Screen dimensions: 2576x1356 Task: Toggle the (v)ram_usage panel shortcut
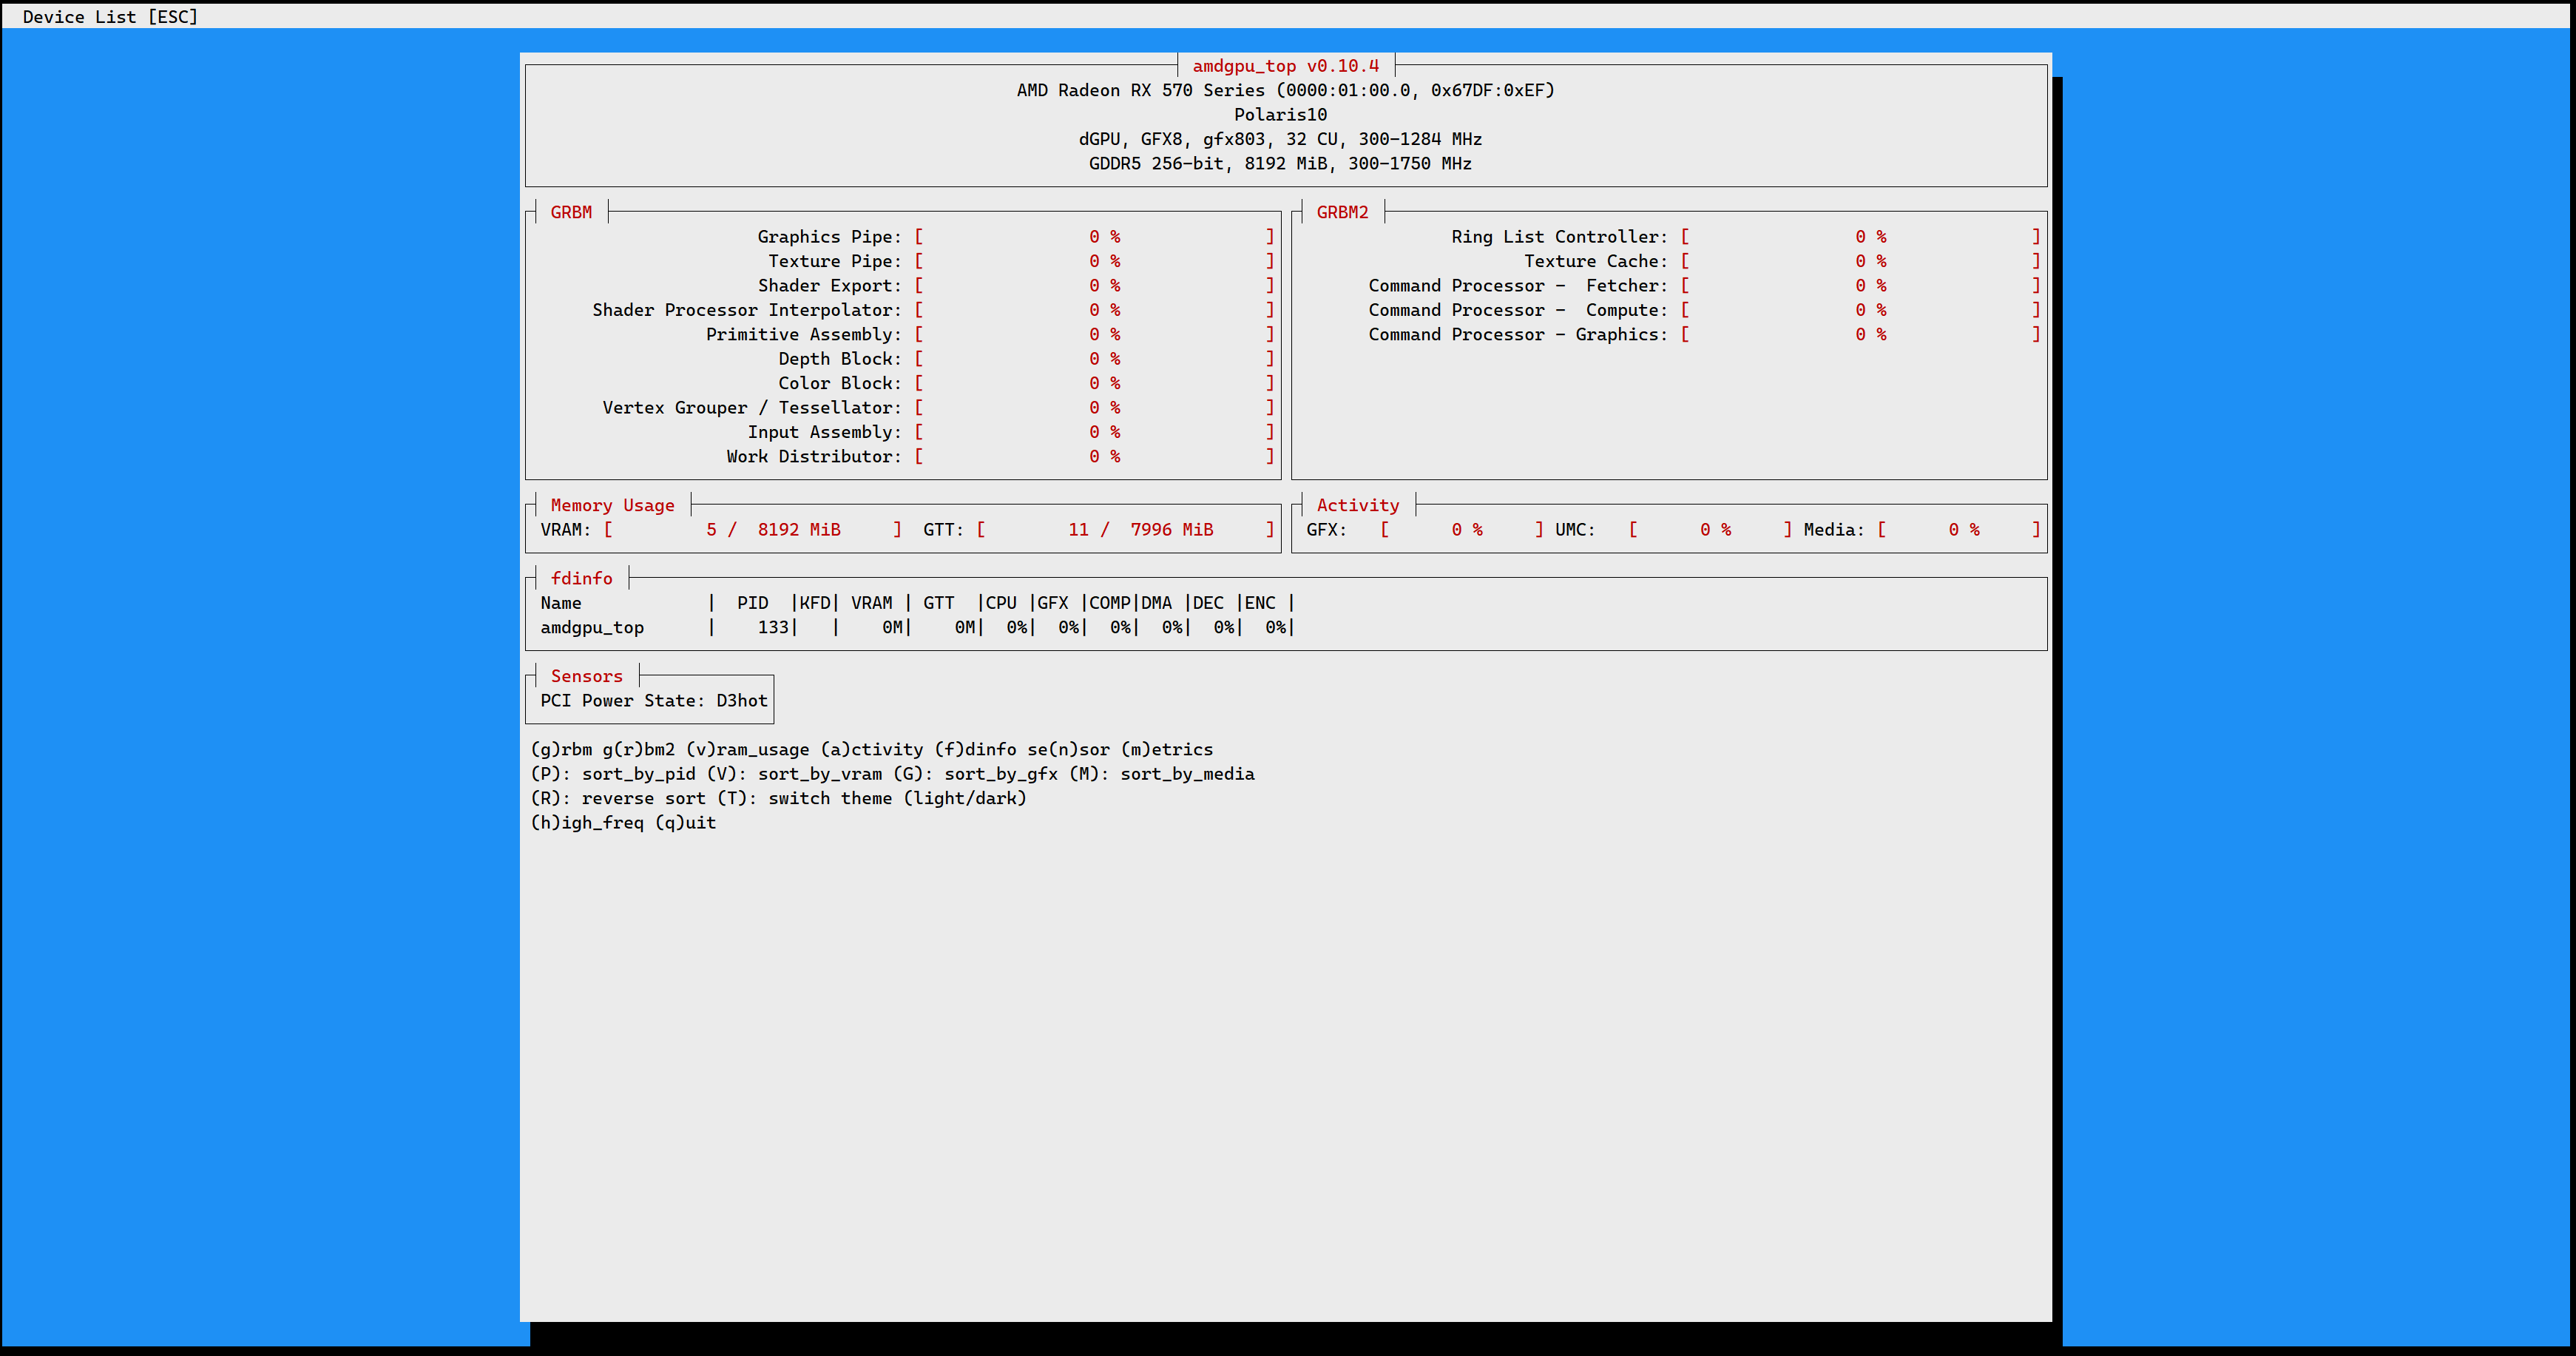click(x=747, y=749)
